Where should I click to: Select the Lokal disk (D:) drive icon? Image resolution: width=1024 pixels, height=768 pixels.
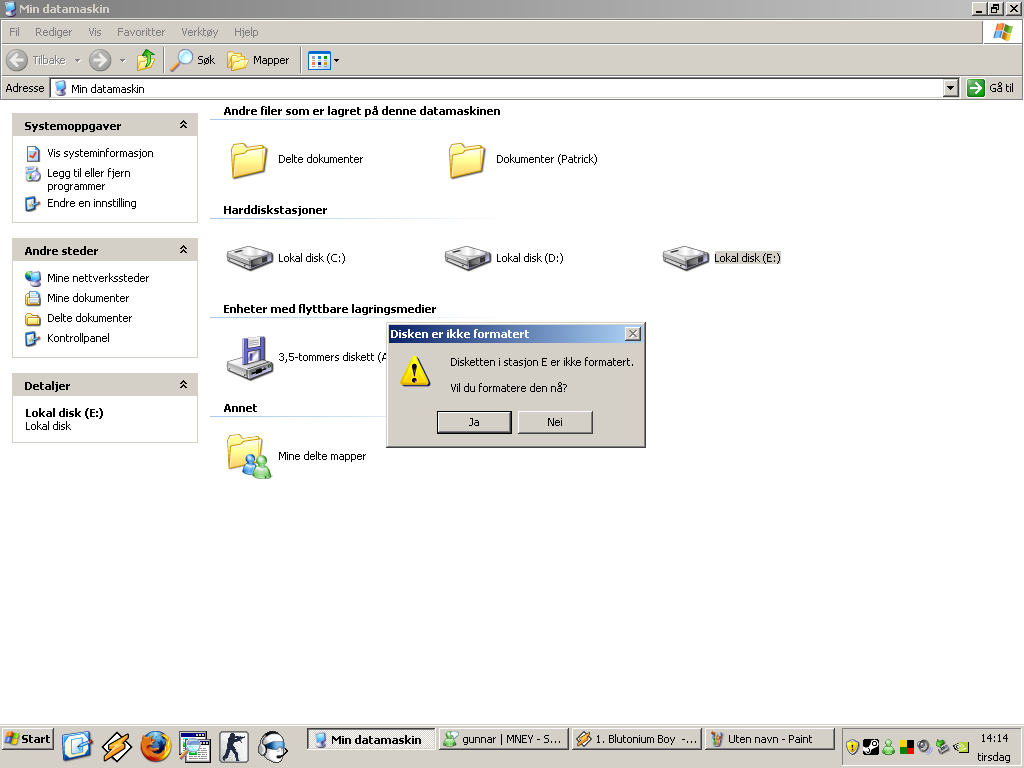click(x=468, y=258)
